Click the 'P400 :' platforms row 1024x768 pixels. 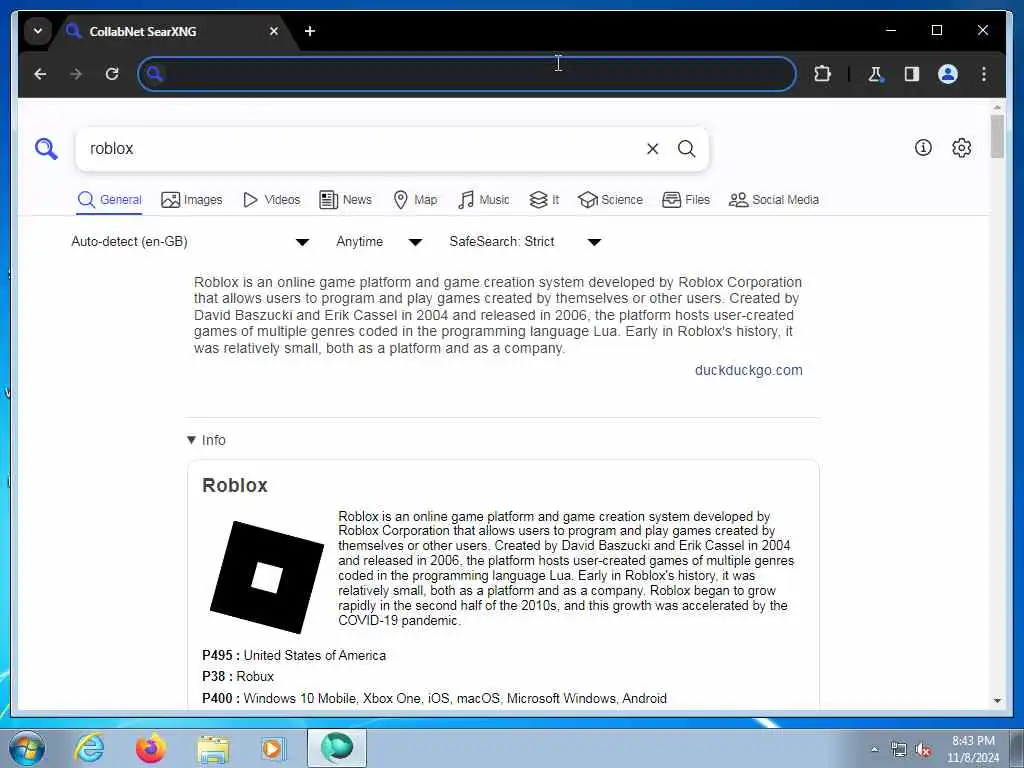tap(434, 698)
